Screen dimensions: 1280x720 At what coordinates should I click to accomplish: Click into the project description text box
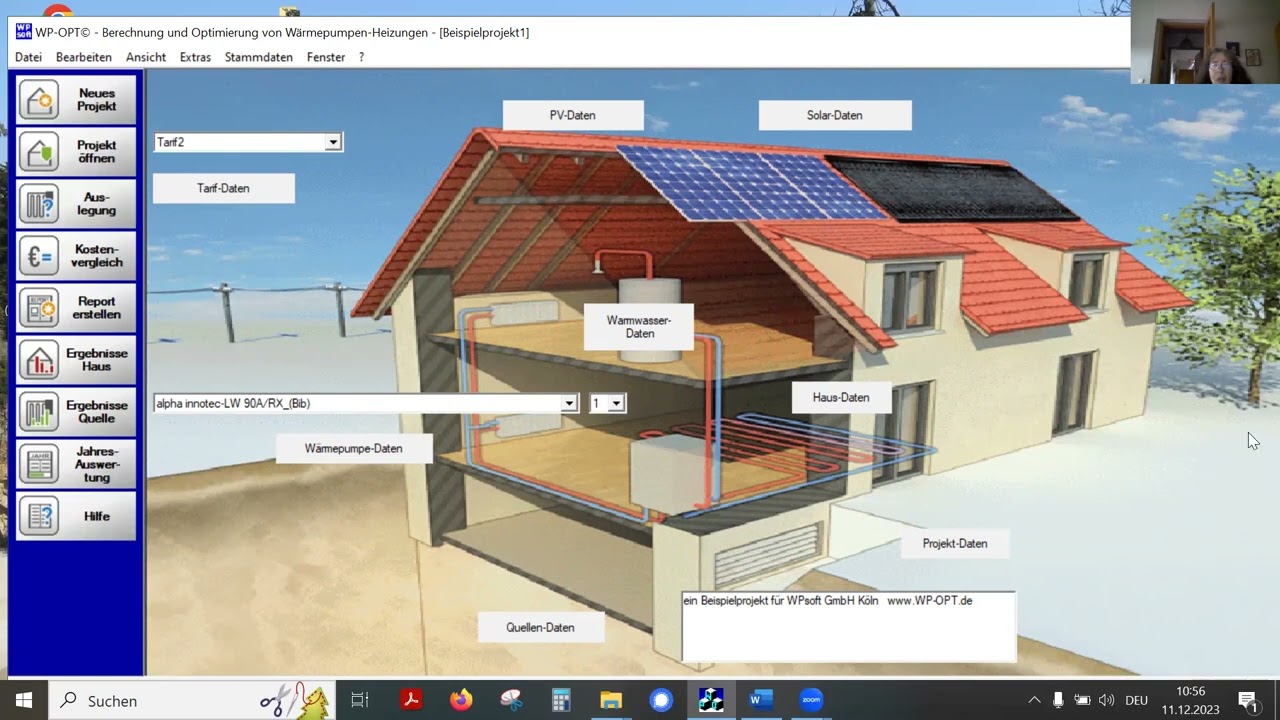click(849, 626)
